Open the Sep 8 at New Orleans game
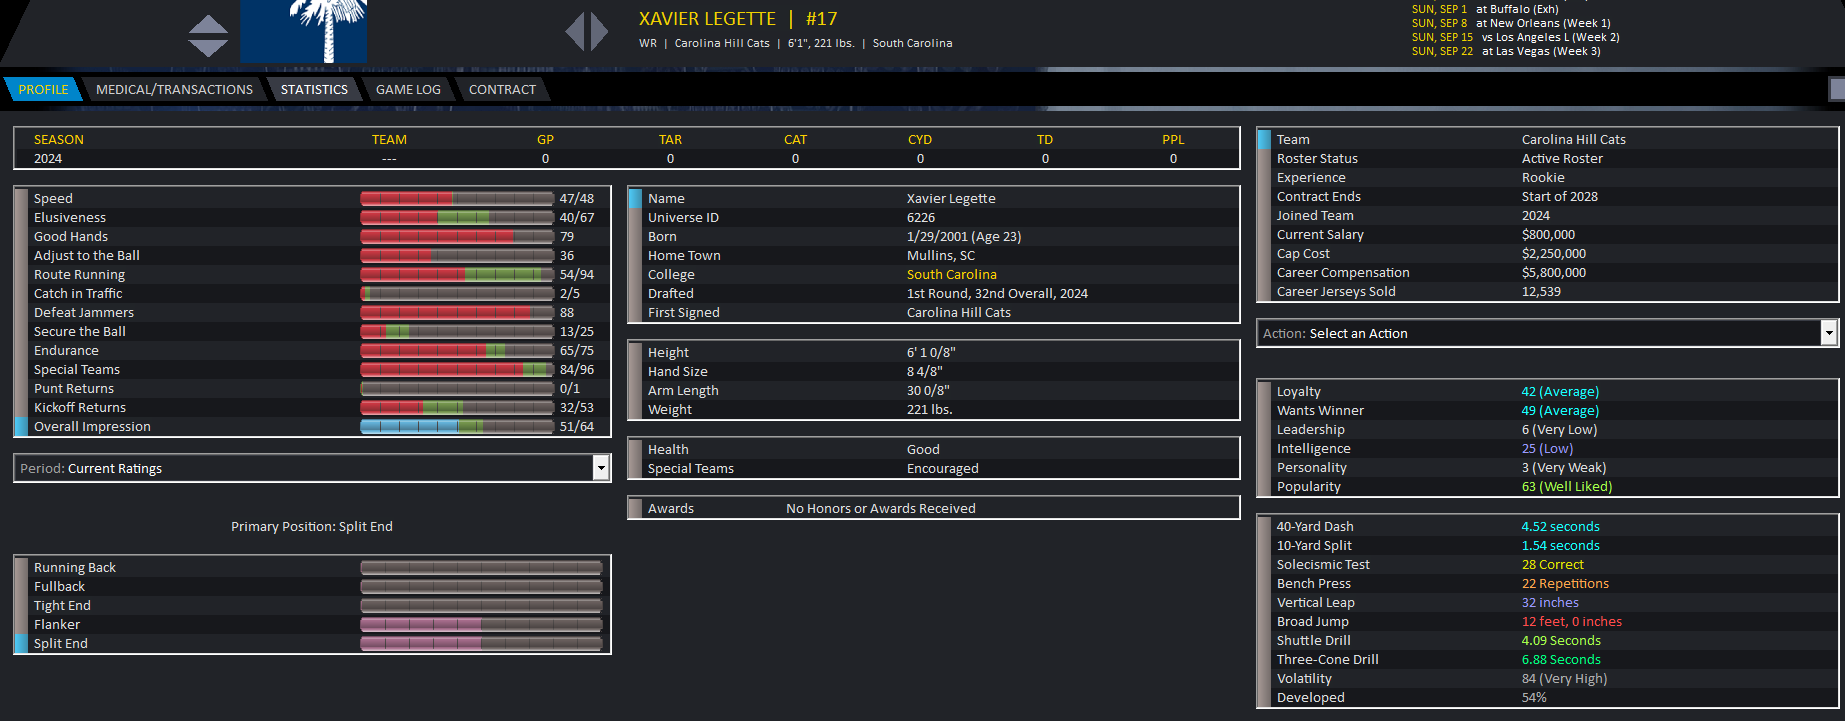Viewport: 1845px width, 721px height. (x=1511, y=23)
